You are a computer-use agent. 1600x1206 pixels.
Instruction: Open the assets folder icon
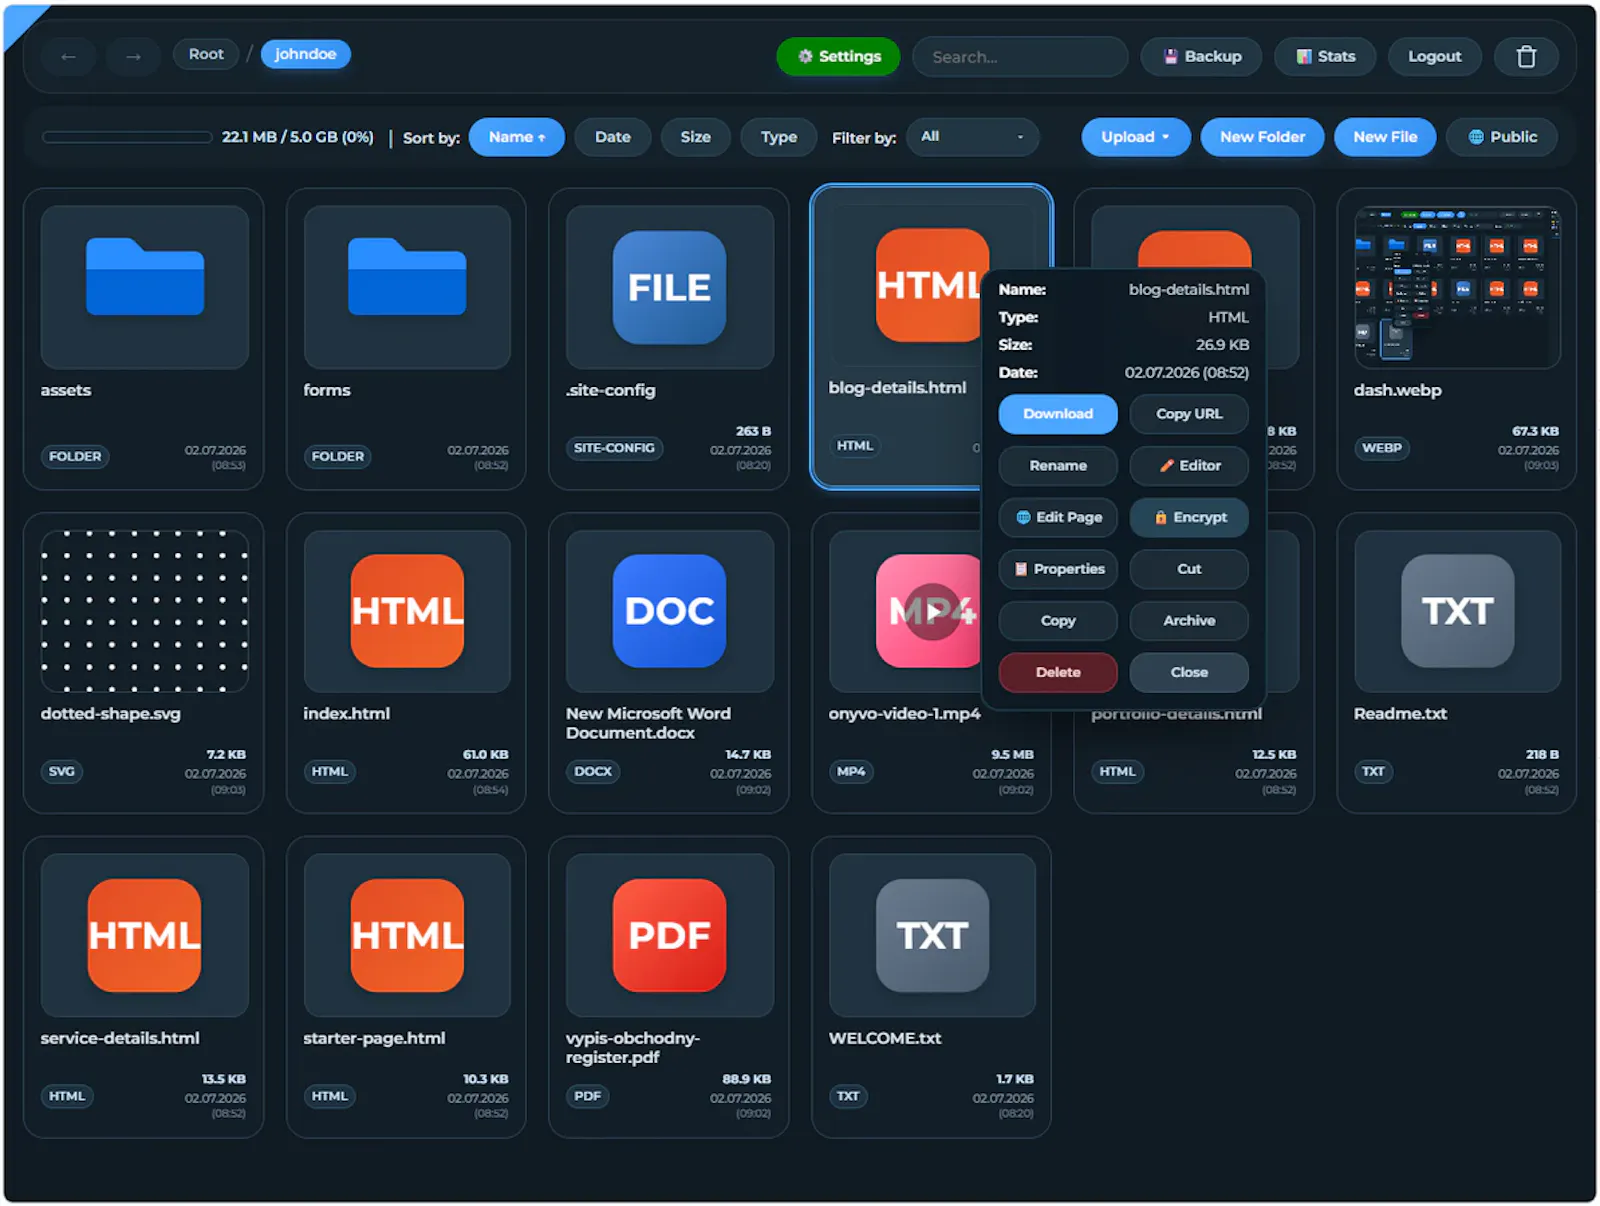[145, 277]
